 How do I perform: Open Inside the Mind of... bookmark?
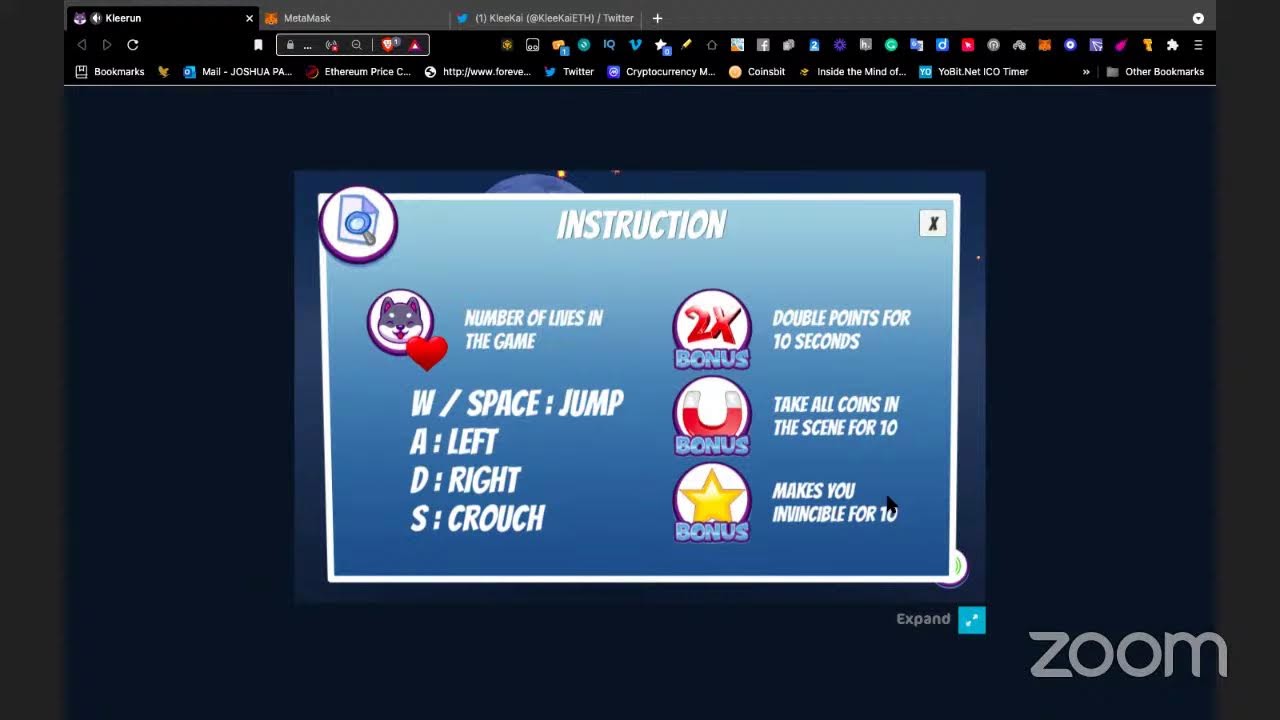click(852, 72)
